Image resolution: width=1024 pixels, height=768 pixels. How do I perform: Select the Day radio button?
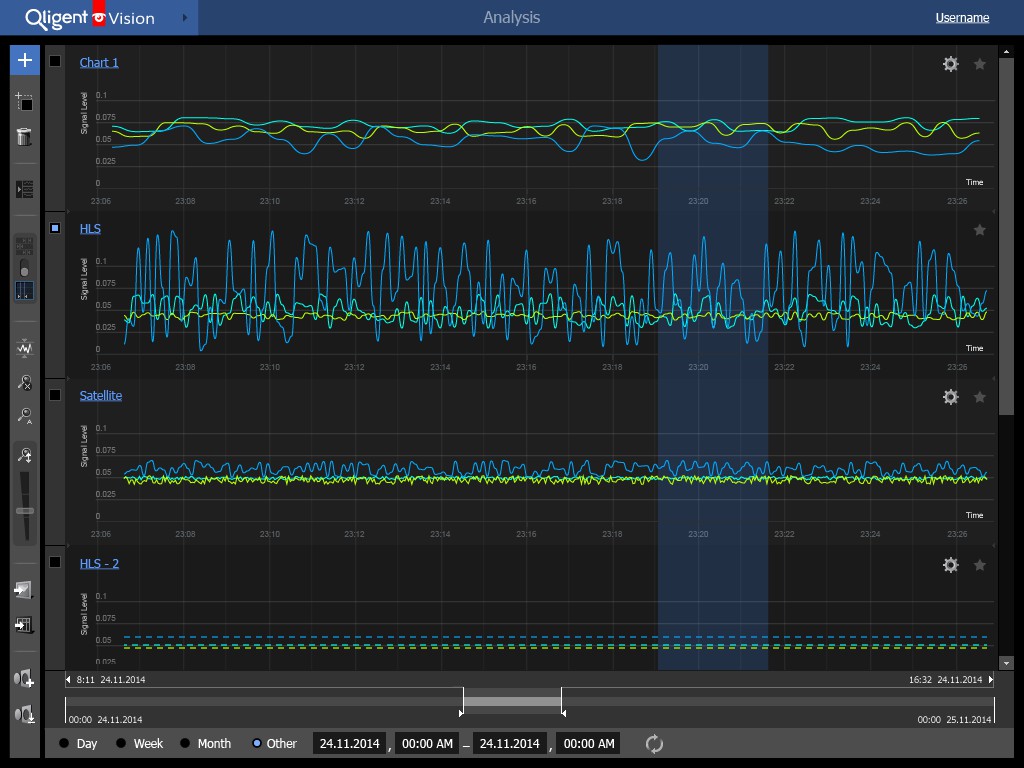65,744
